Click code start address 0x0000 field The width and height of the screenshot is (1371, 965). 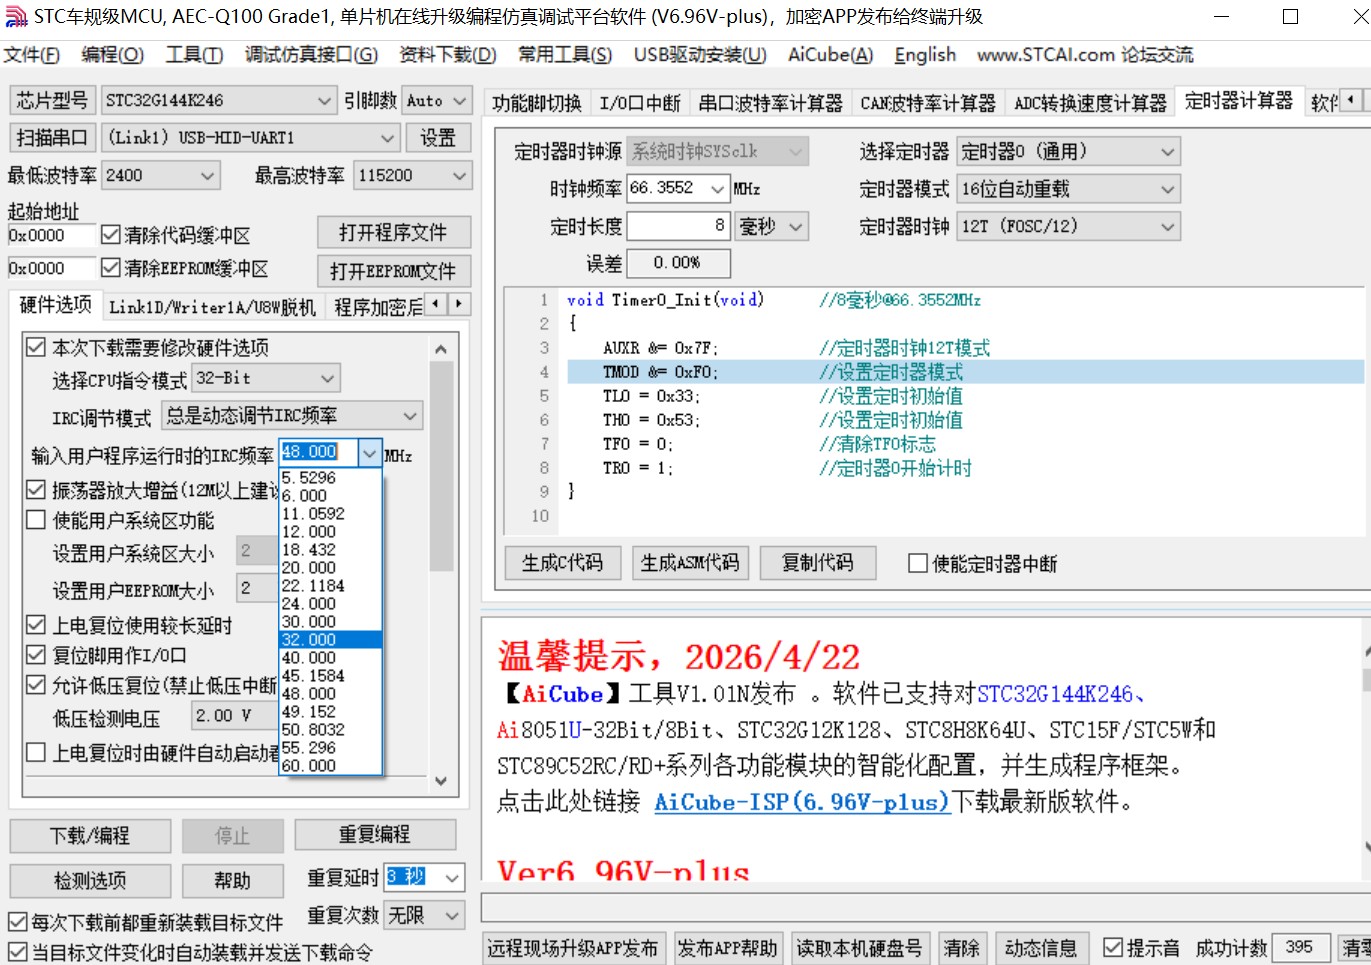pyautogui.click(x=51, y=235)
